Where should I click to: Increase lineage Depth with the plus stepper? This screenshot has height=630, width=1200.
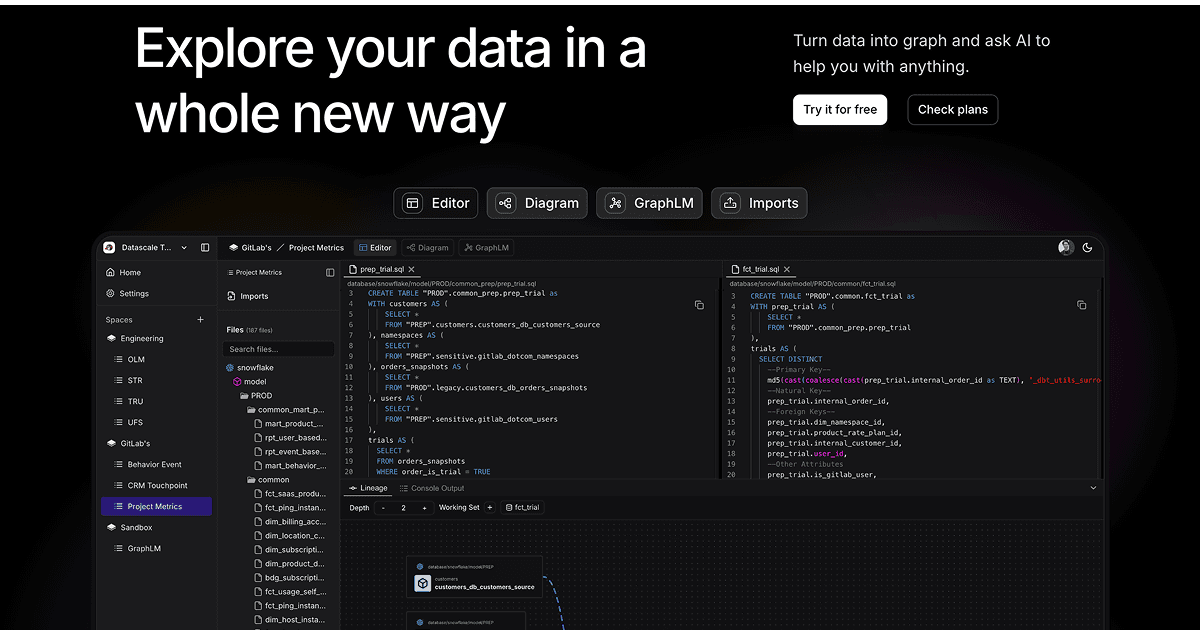tap(424, 507)
